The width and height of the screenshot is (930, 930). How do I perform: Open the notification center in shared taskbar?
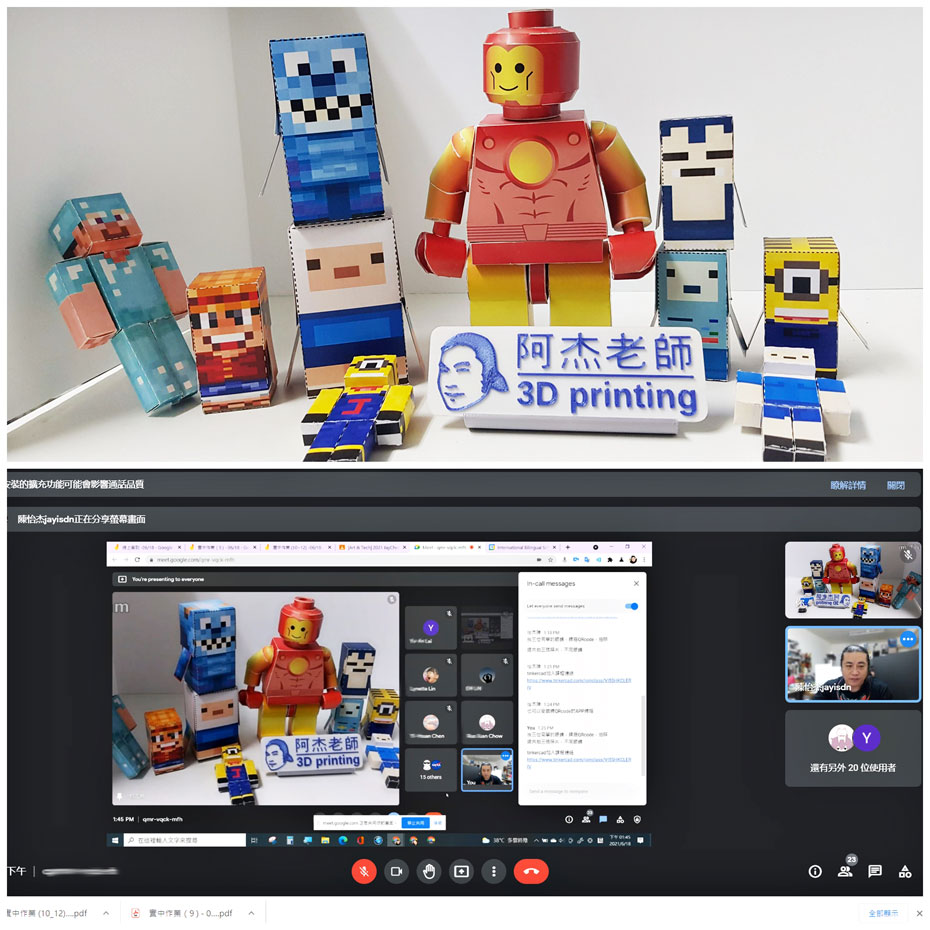click(x=641, y=840)
